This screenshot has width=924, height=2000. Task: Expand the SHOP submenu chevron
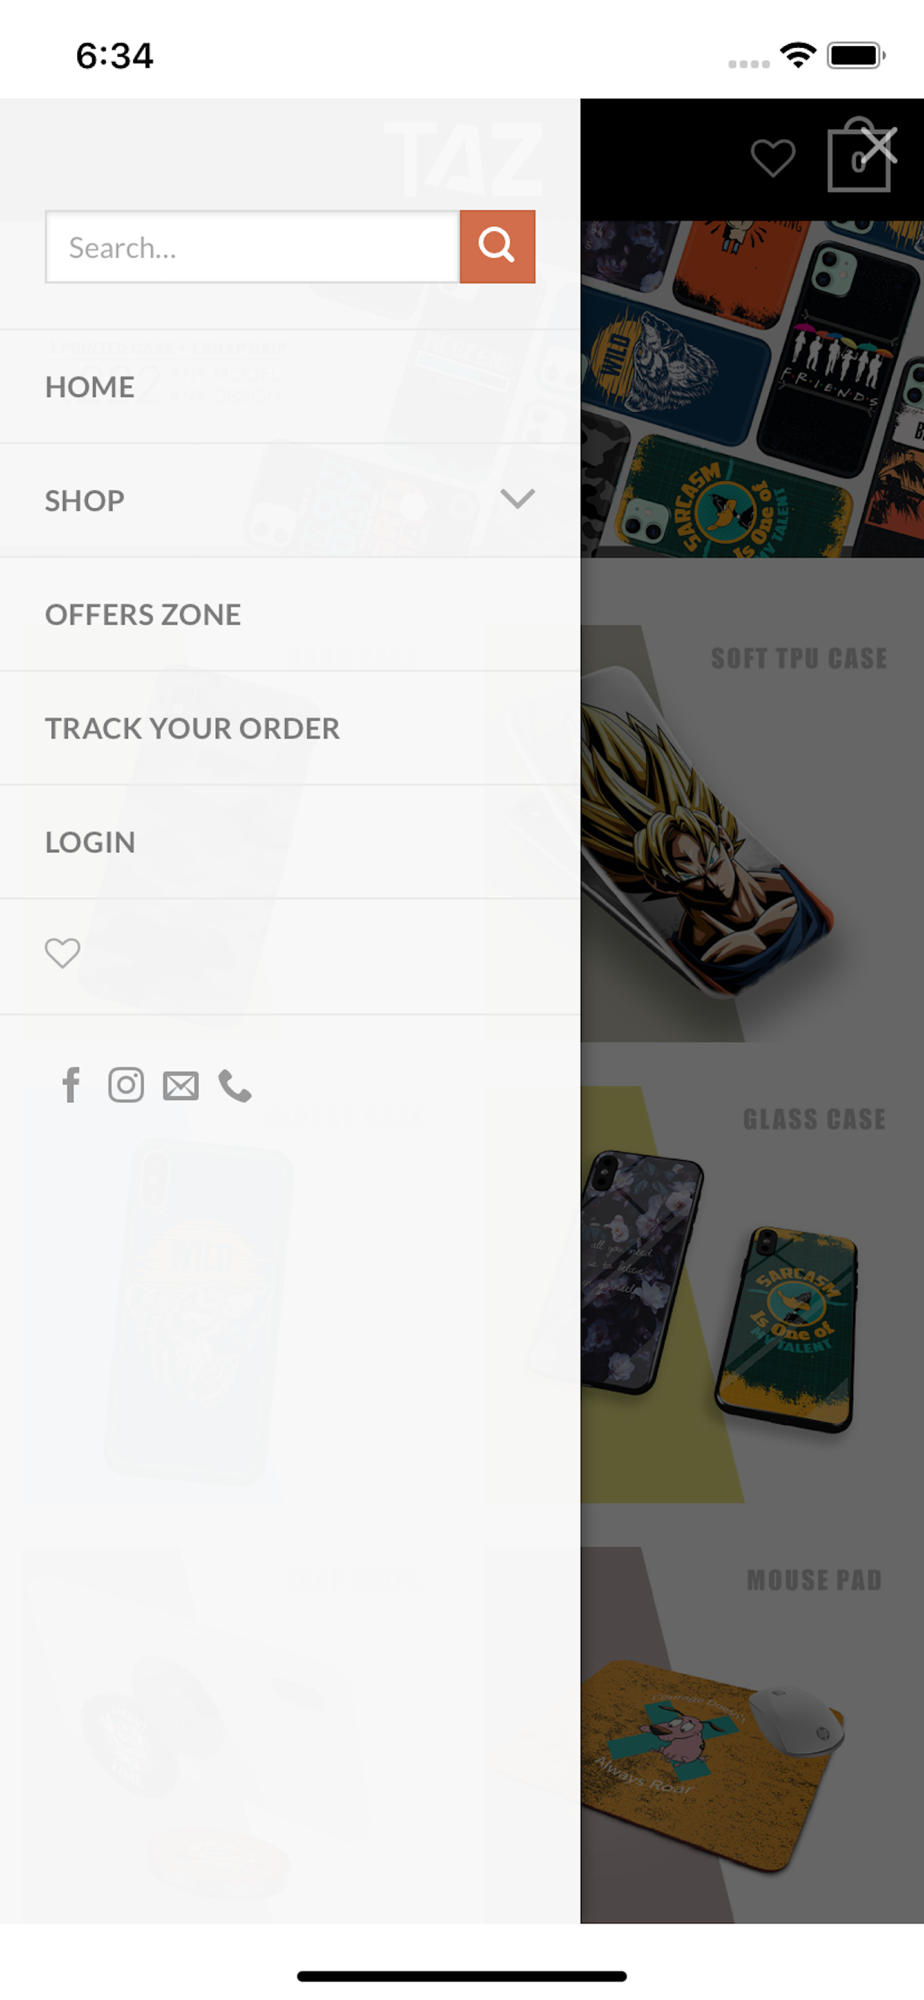(517, 499)
